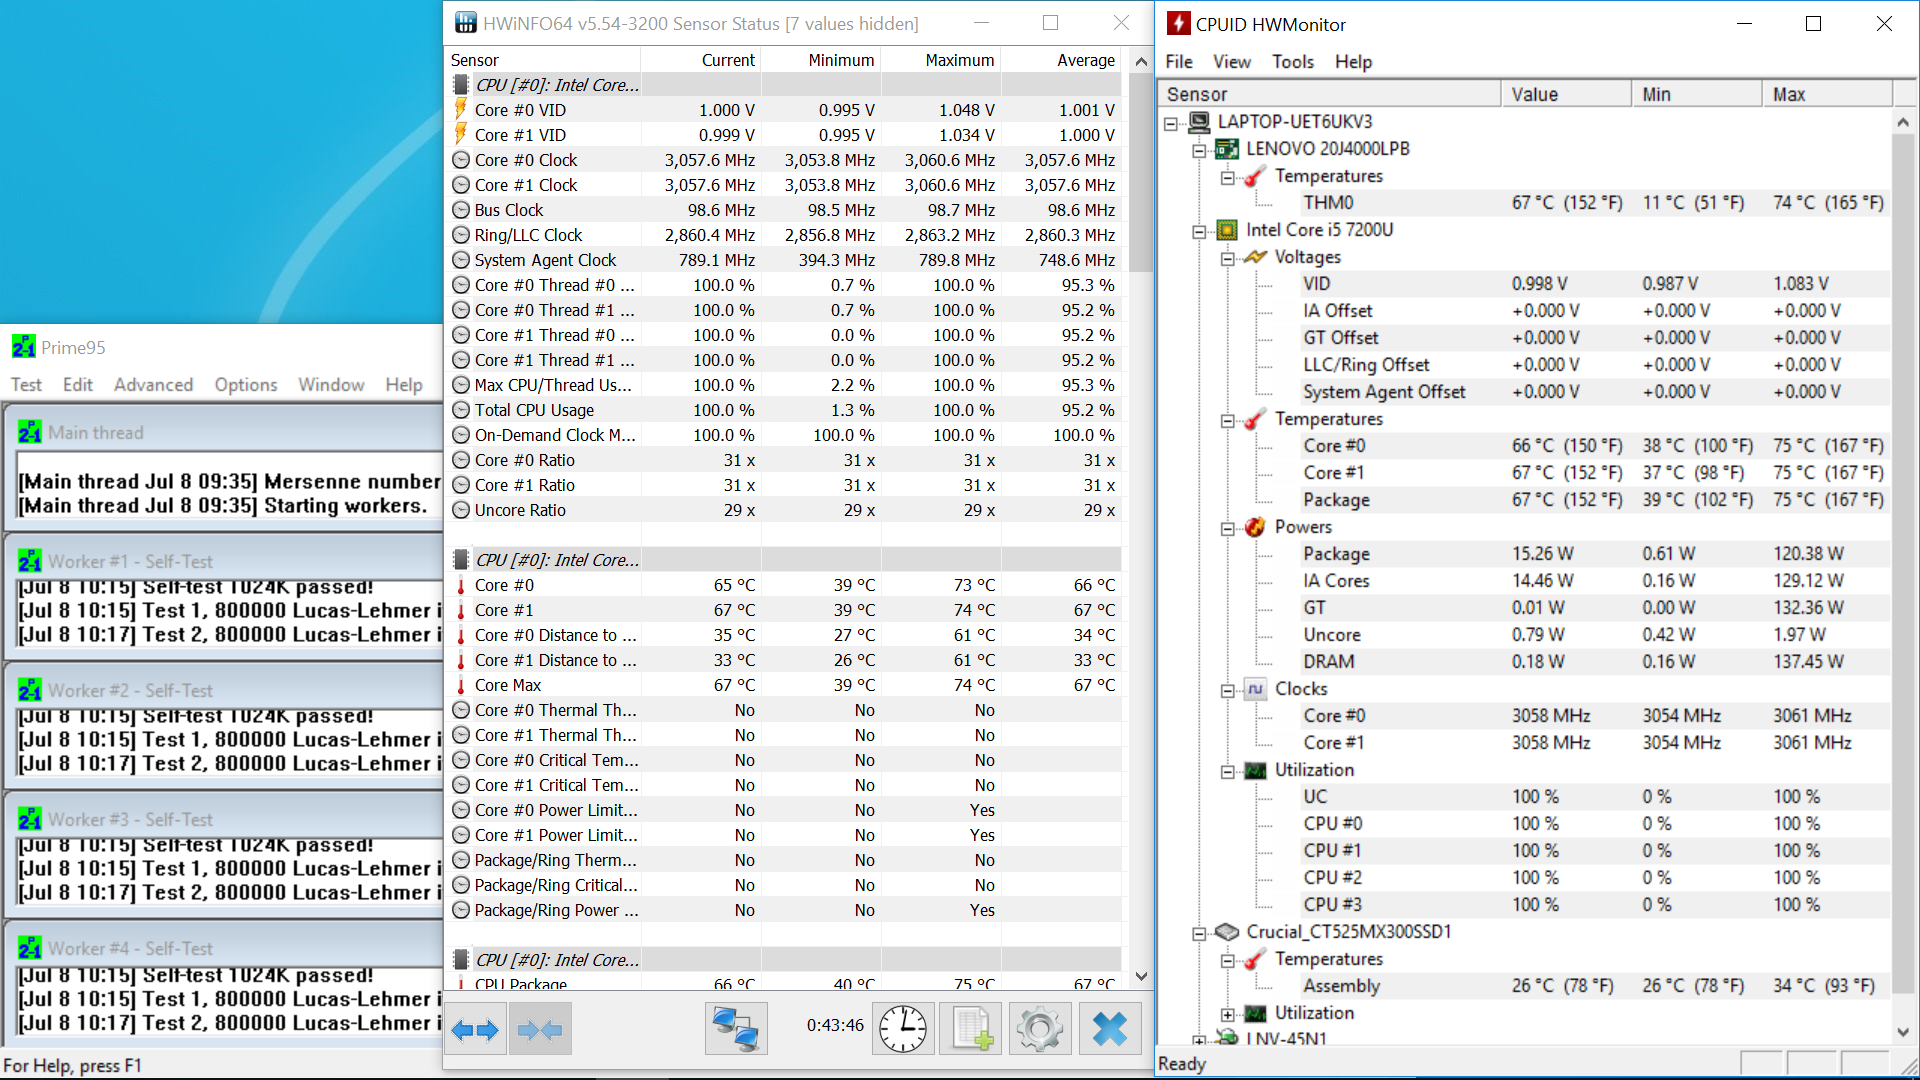
Task: Open the Window menu in Prime95
Action: [x=331, y=385]
